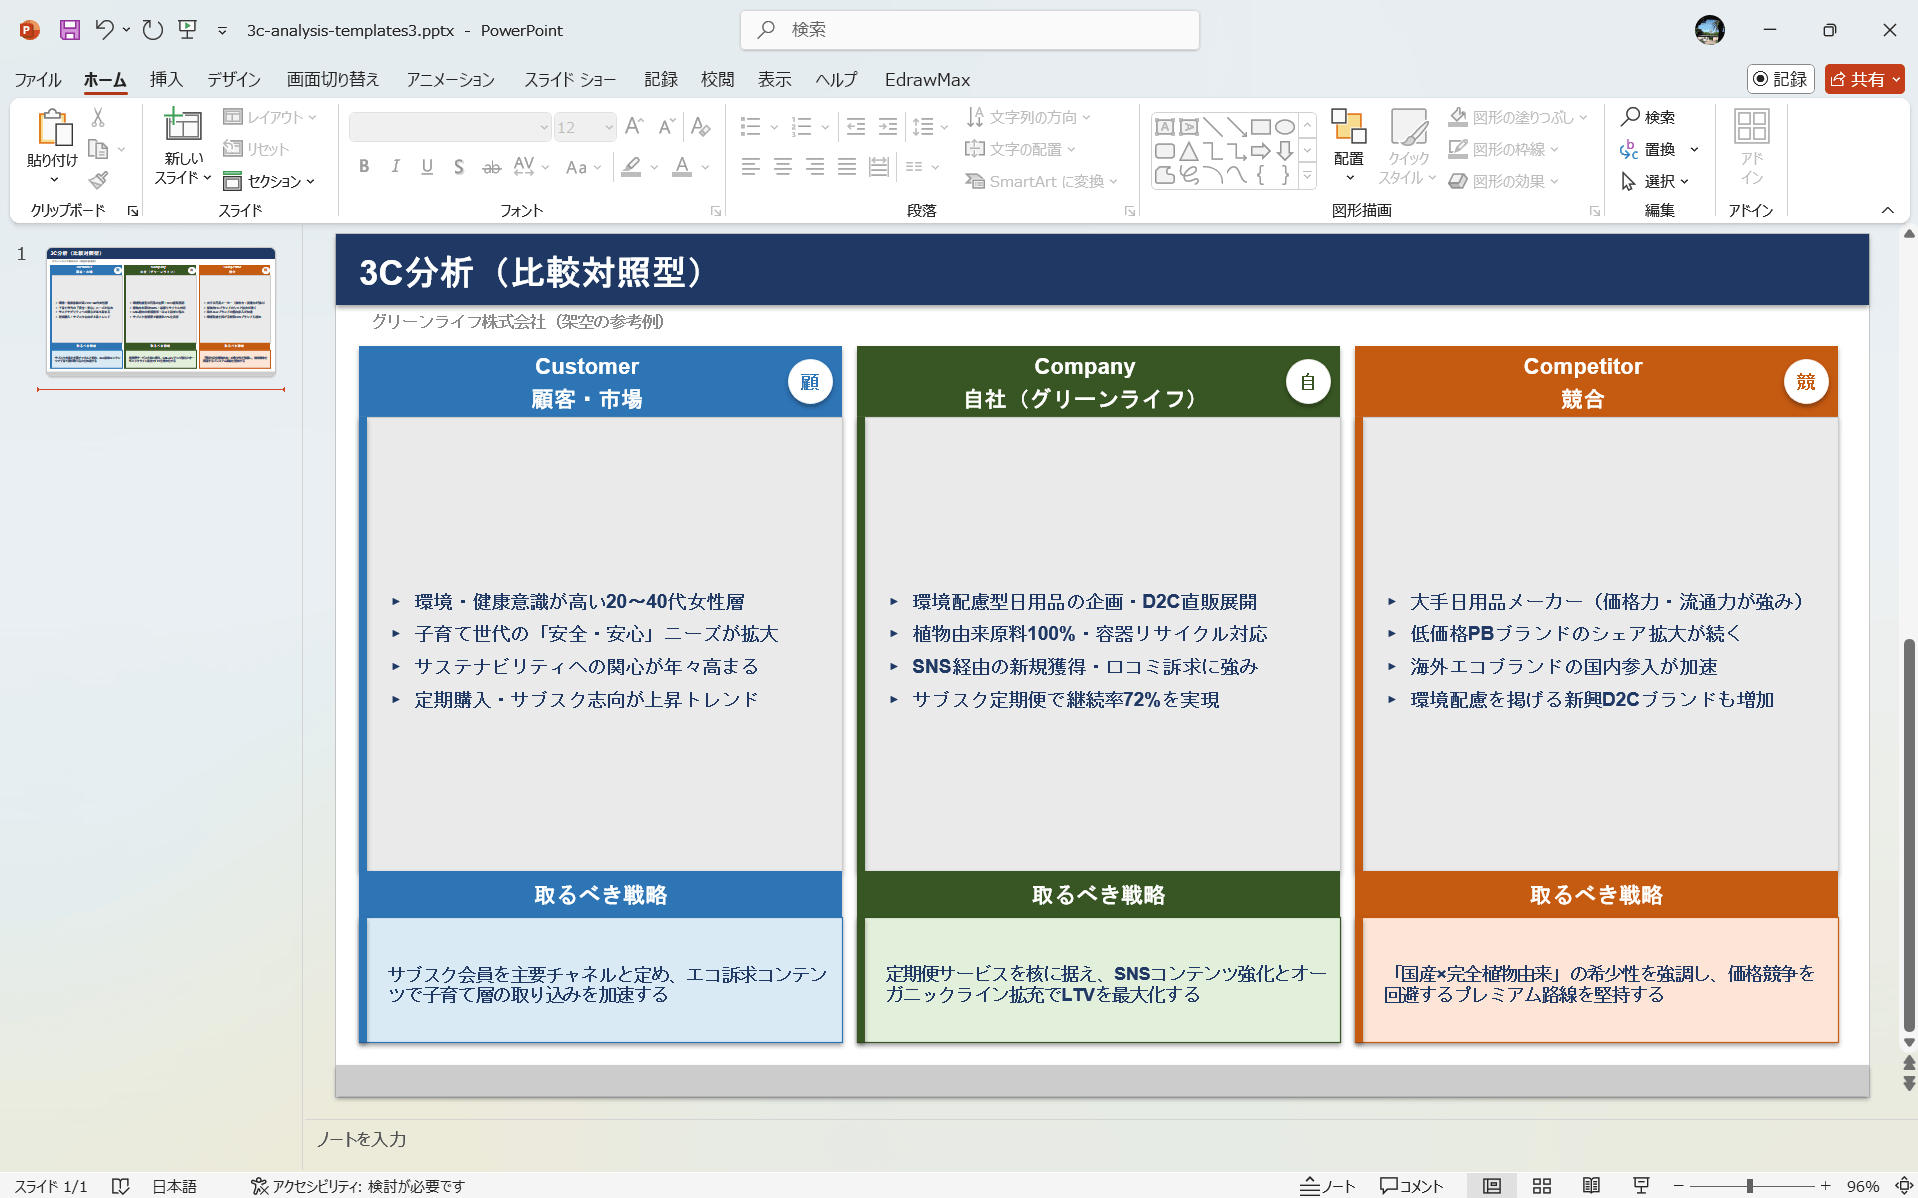The width and height of the screenshot is (1918, 1198).
Task: Toggle justify text alignment
Action: [x=847, y=167]
